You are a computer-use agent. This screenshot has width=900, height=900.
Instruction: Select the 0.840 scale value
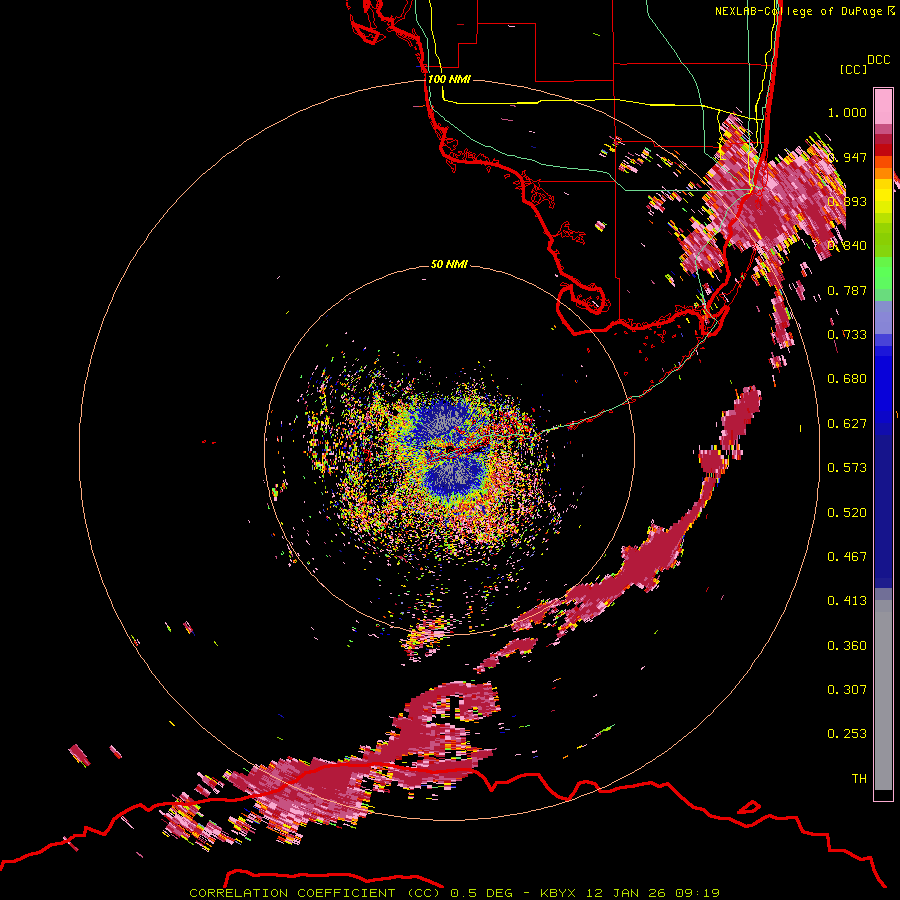pos(847,246)
